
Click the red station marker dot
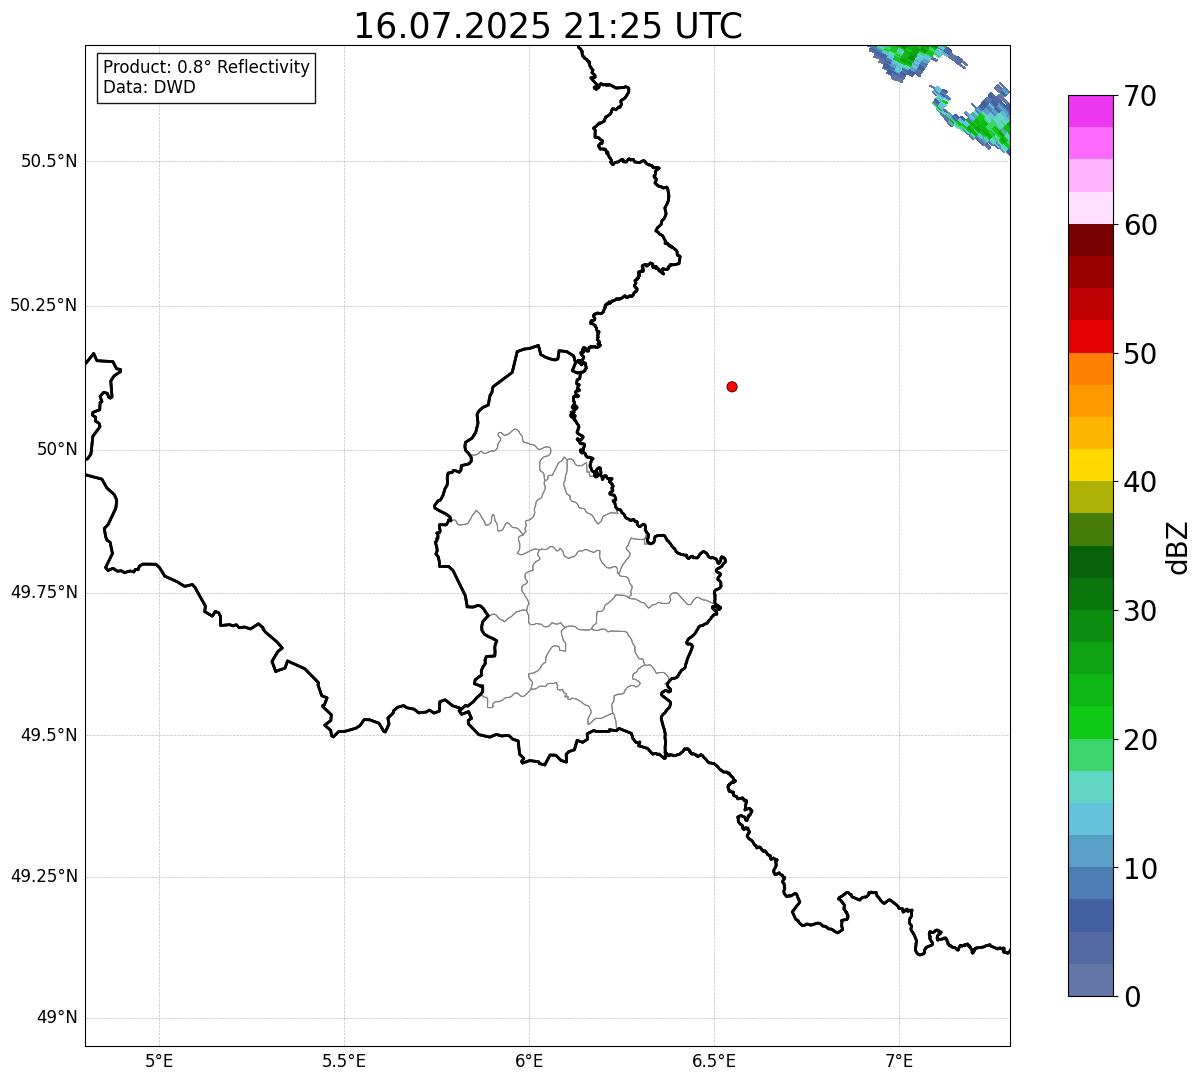coord(732,386)
